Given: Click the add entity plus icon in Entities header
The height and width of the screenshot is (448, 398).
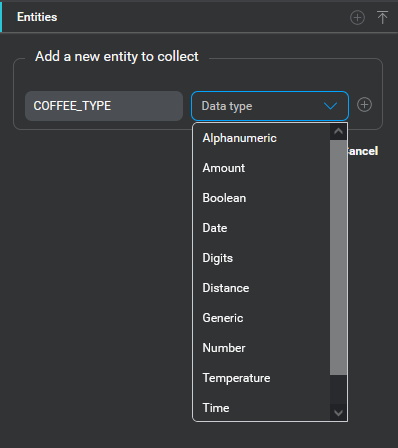Looking at the screenshot, I should click(x=357, y=17).
